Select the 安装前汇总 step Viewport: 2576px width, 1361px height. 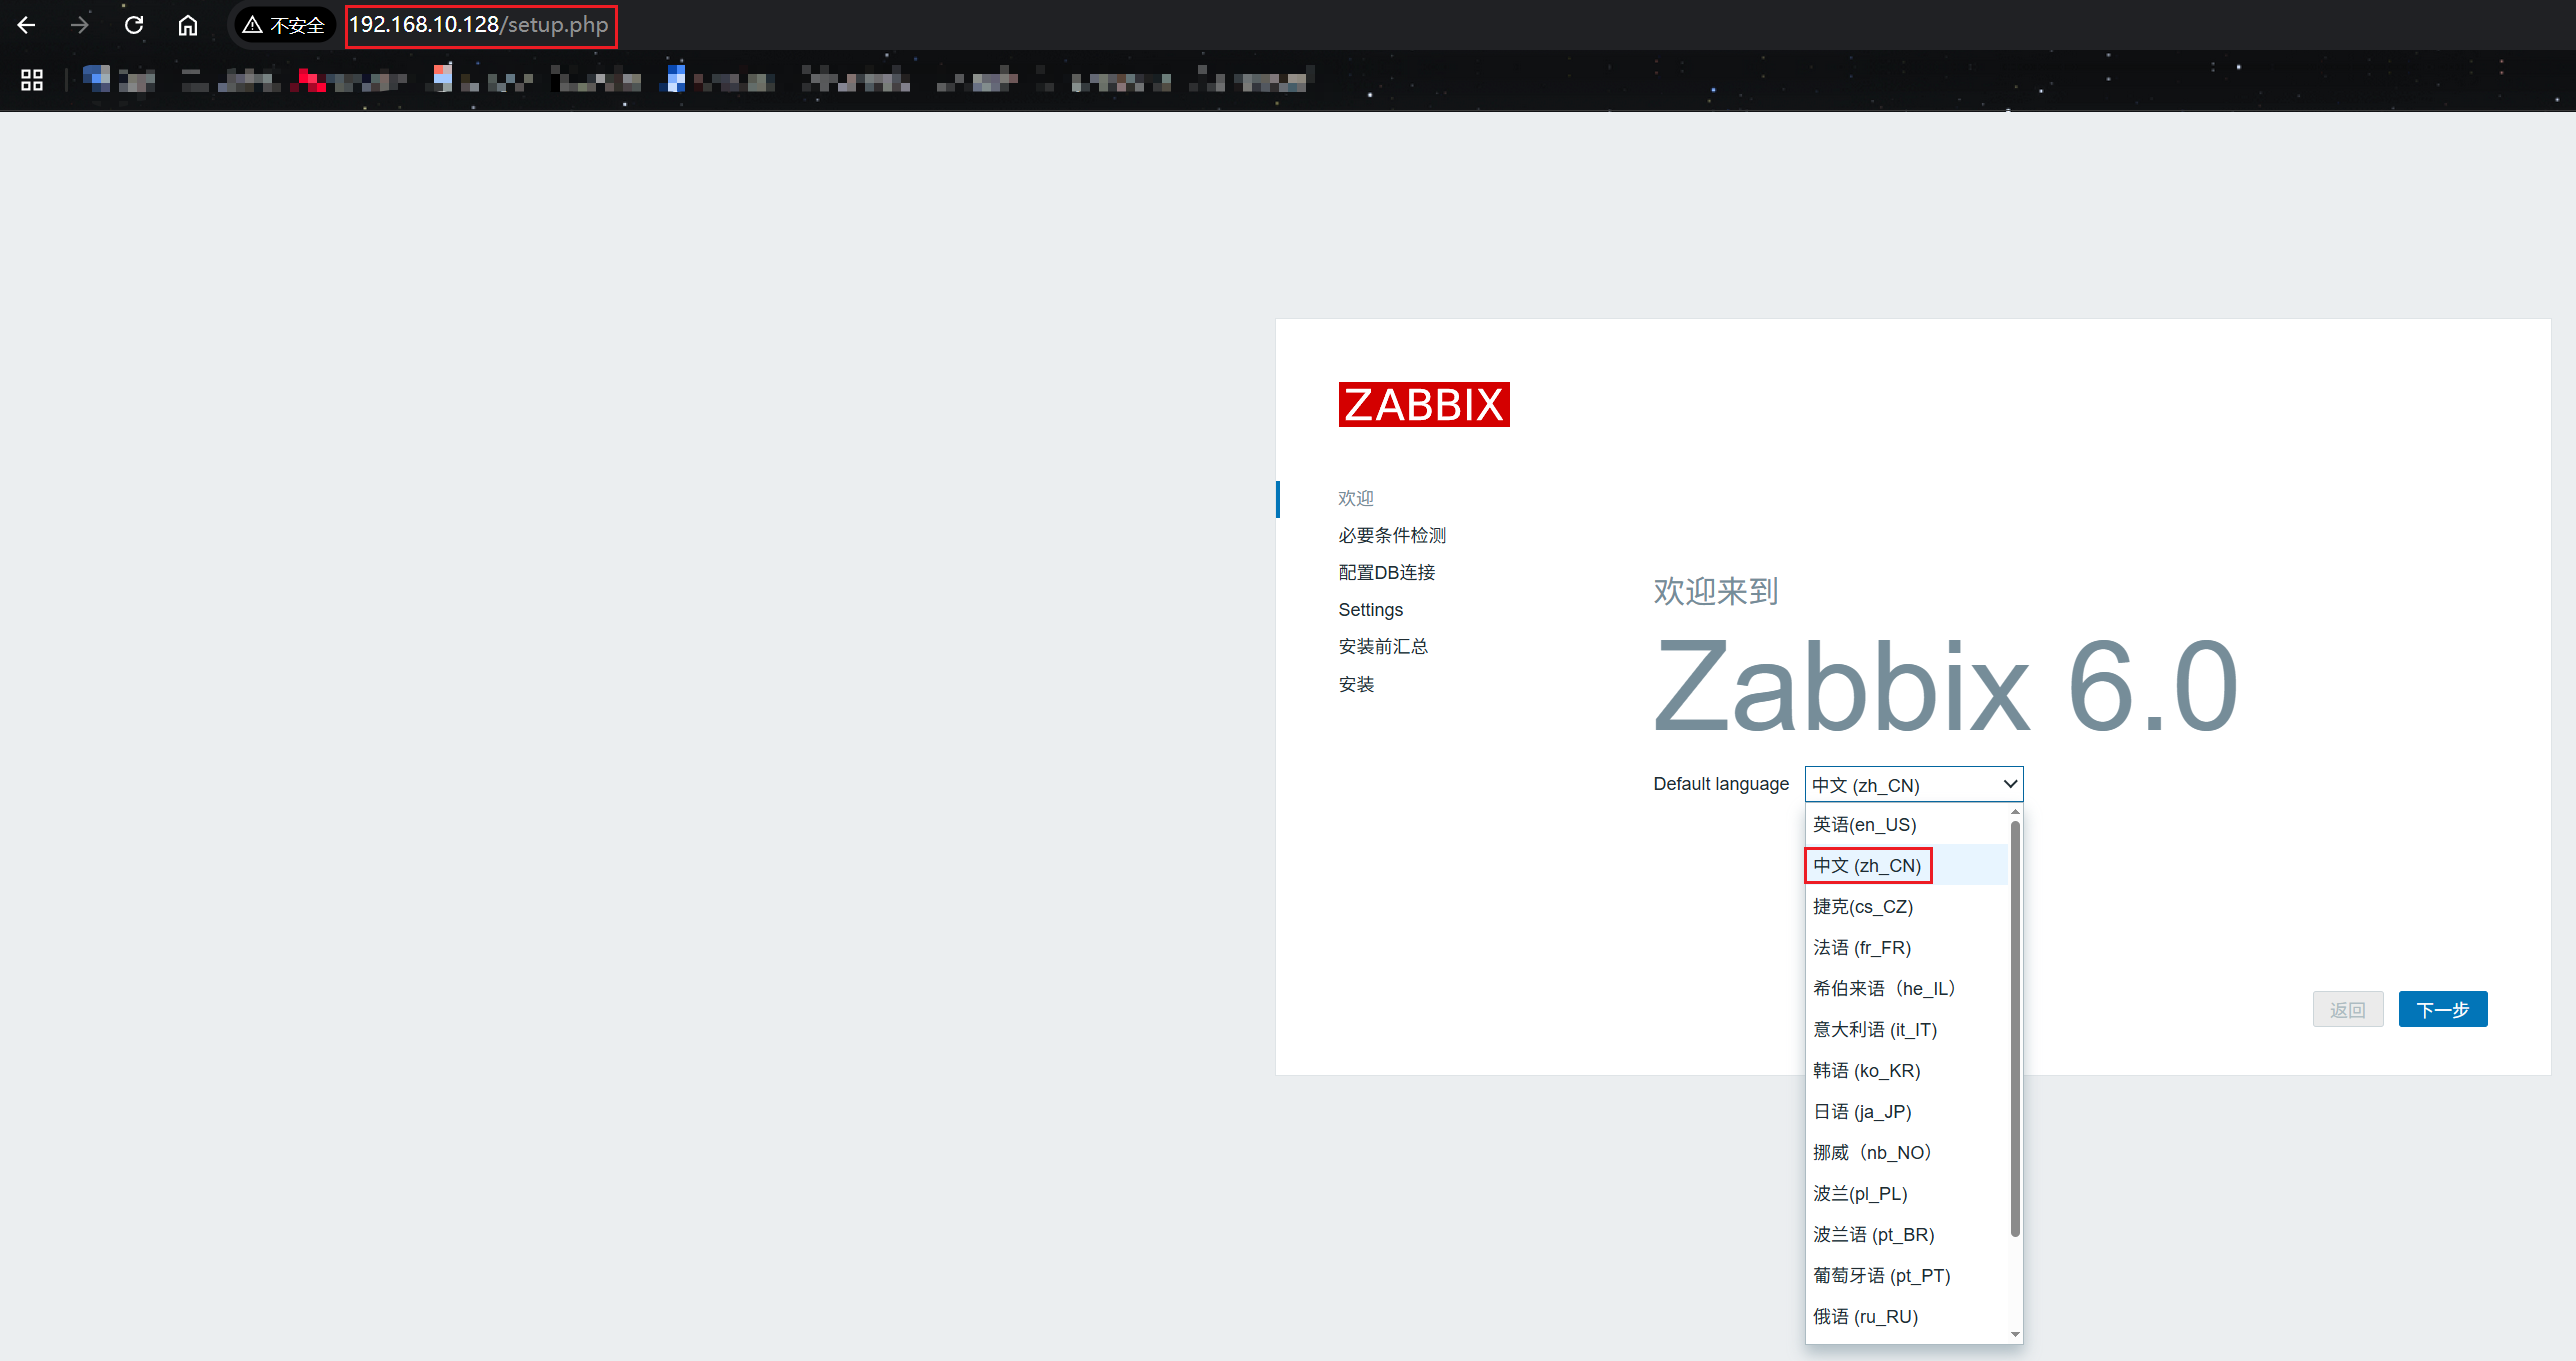pos(1383,647)
